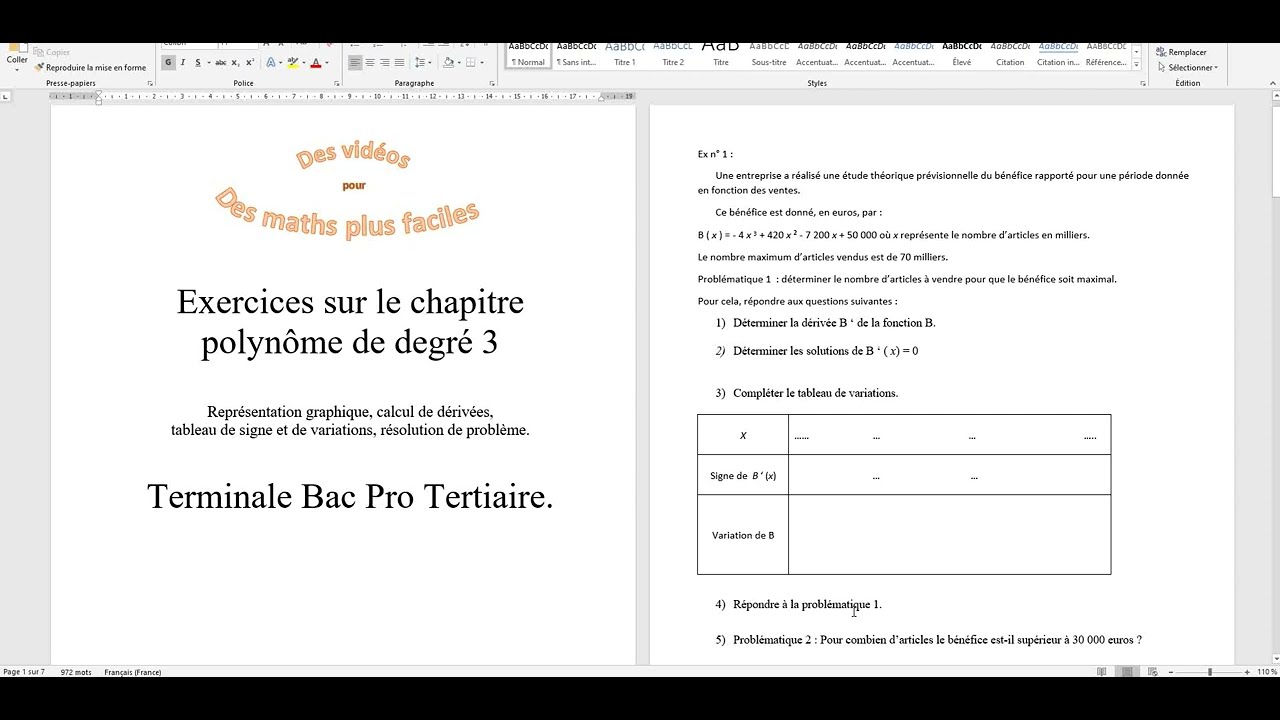The image size is (1280, 720).
Task: Open borders dropdown arrow
Action: point(482,62)
